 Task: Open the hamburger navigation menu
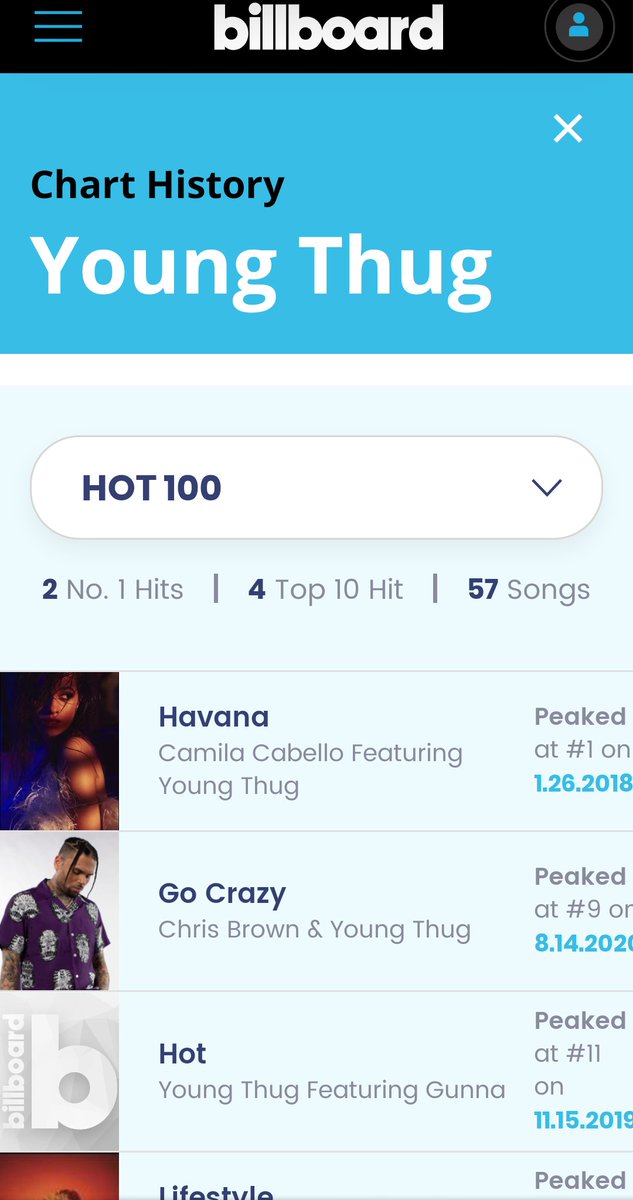tap(58, 26)
